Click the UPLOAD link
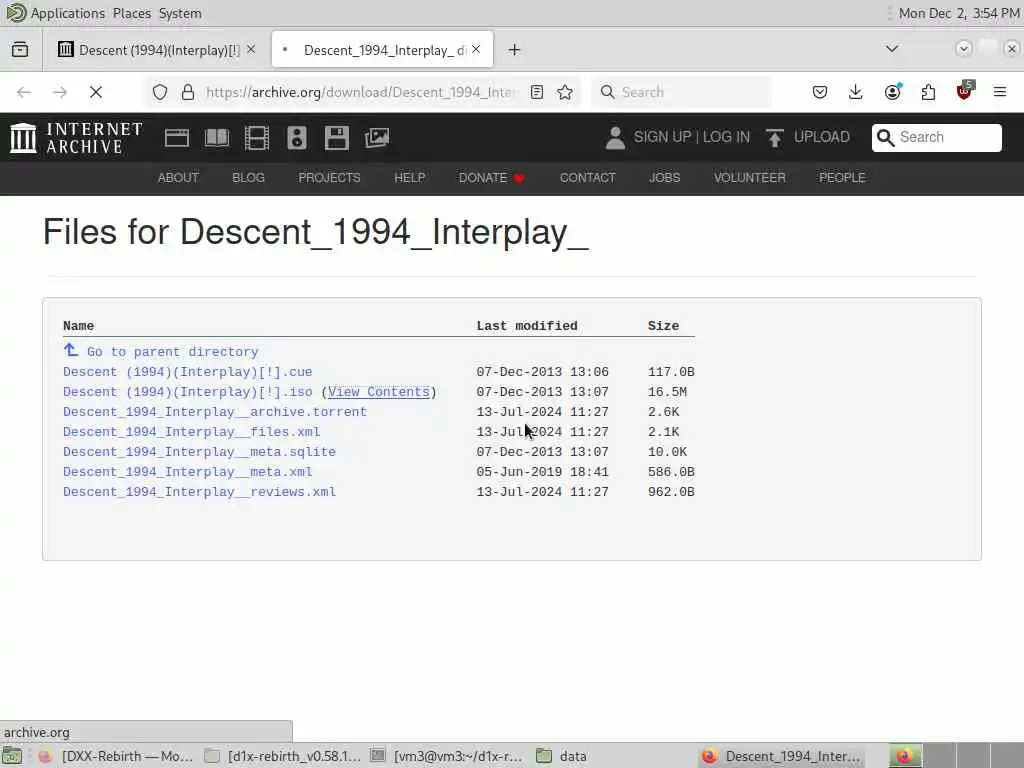Image resolution: width=1024 pixels, height=768 pixels. tap(822, 137)
